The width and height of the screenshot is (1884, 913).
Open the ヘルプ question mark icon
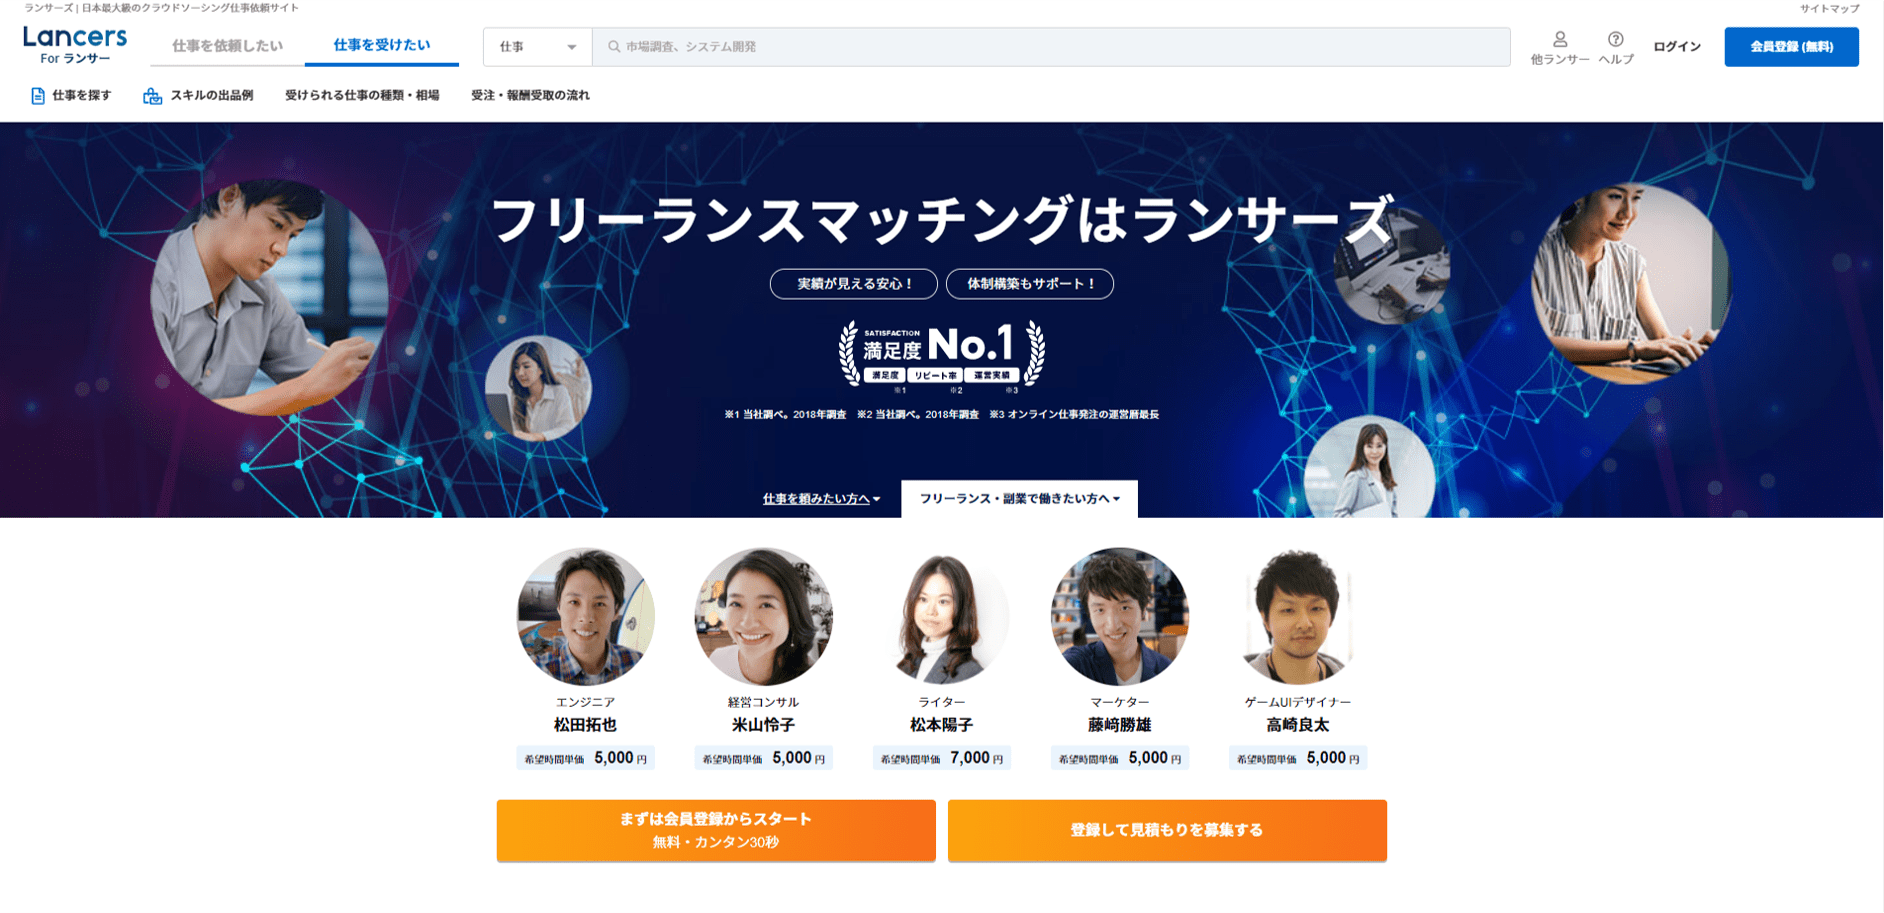[1615, 39]
